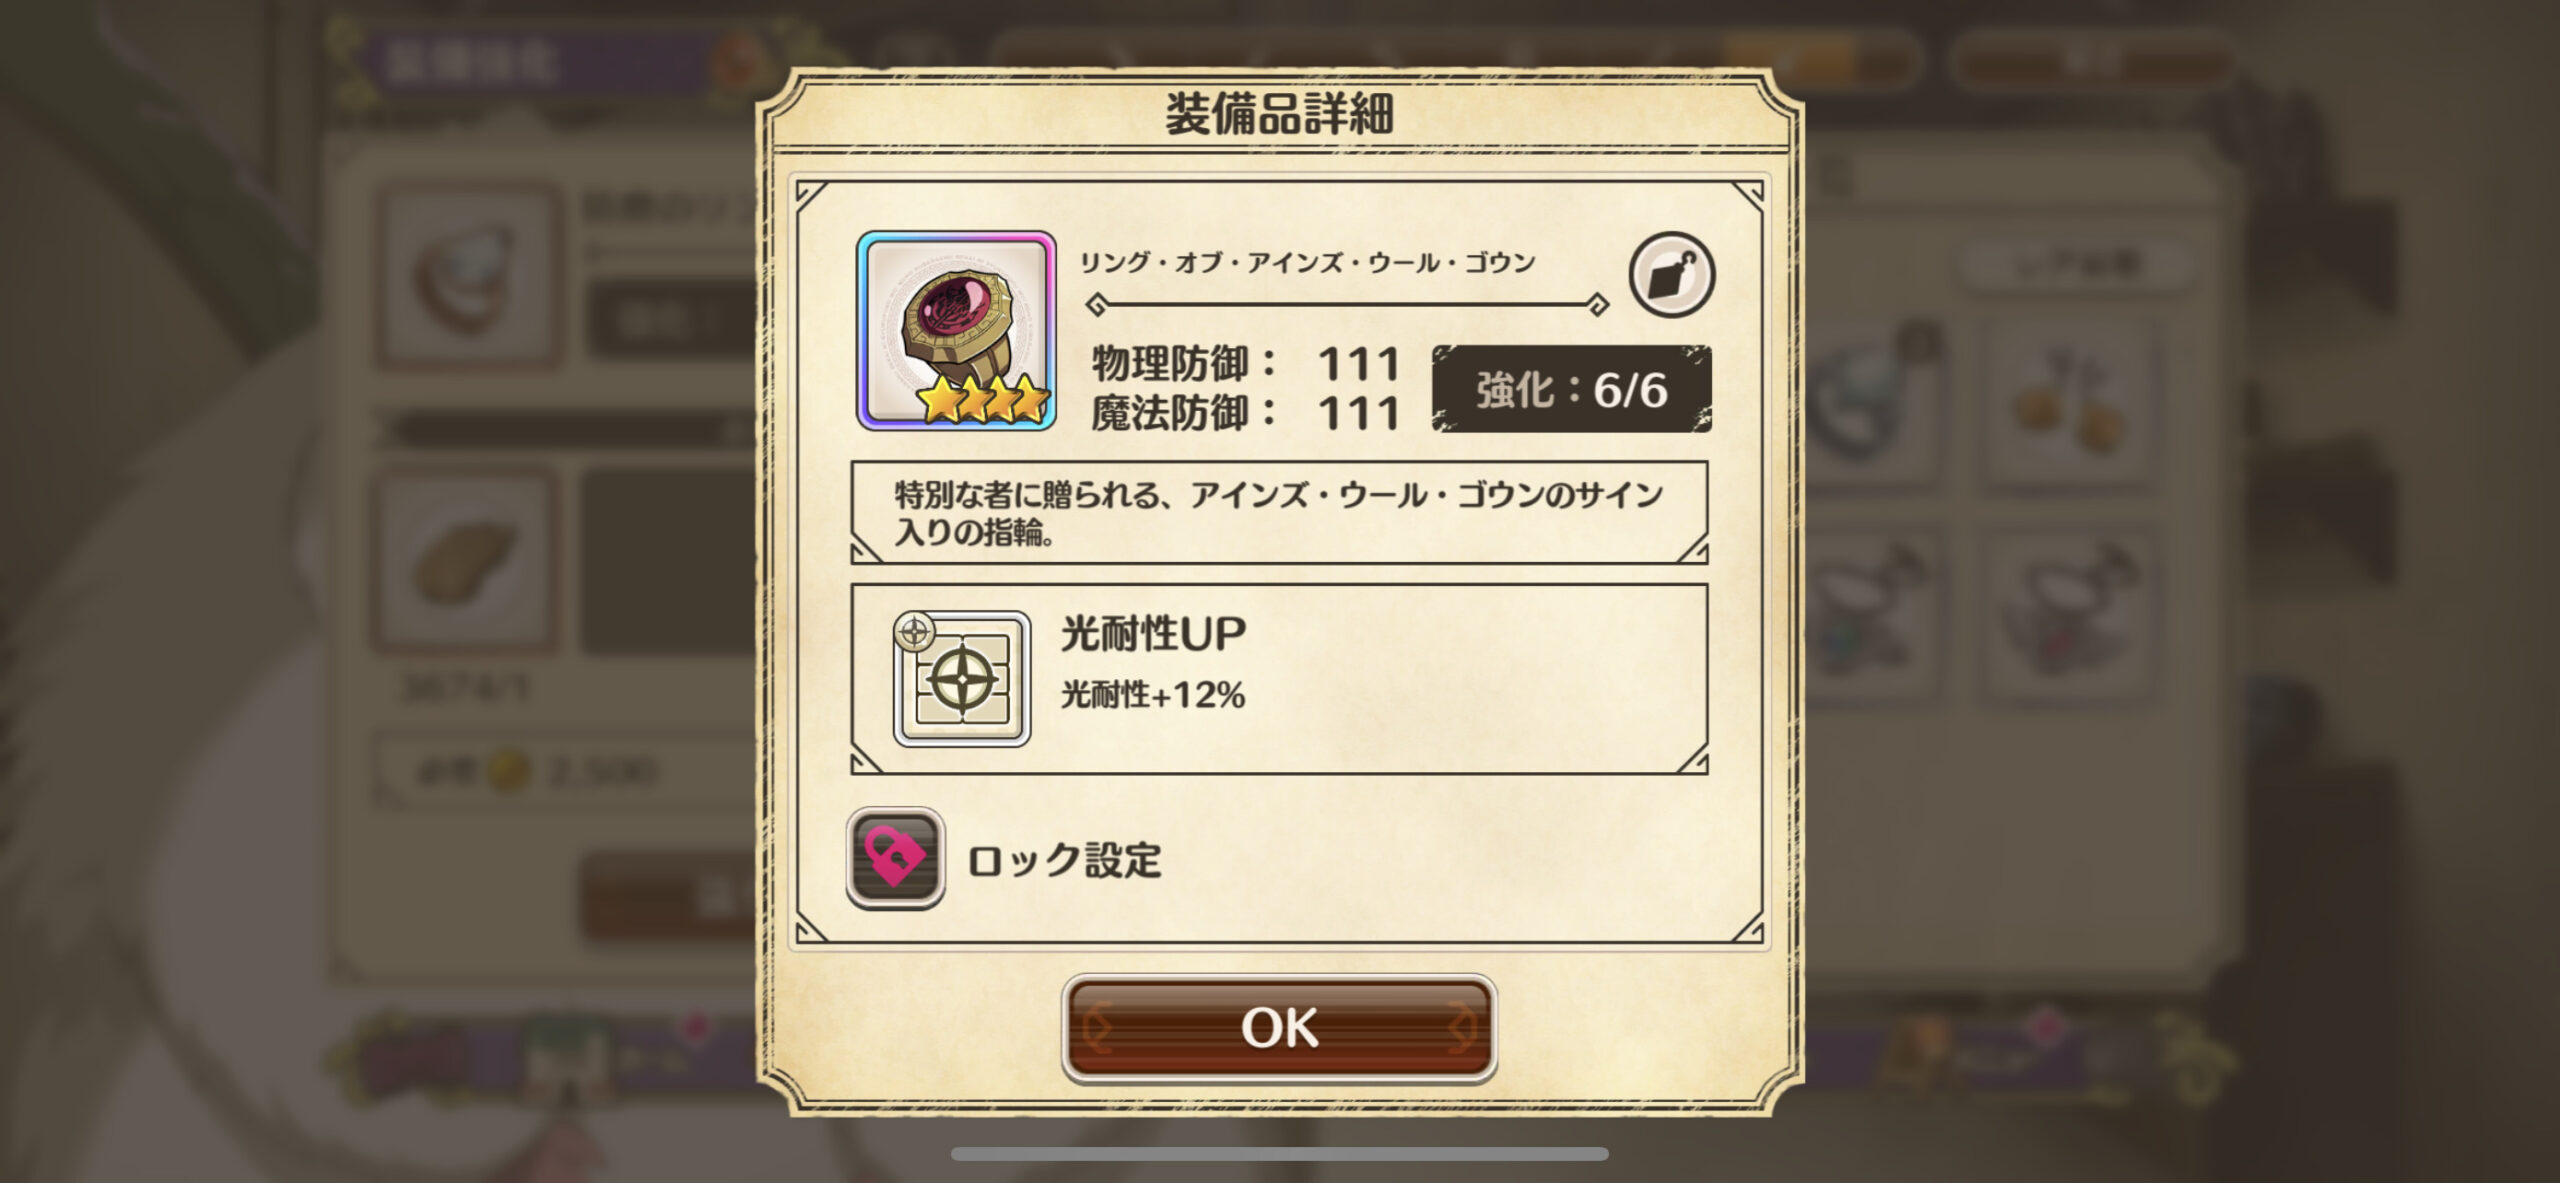Tap the ロック設定 label
The image size is (2560, 1183).
tap(1064, 860)
